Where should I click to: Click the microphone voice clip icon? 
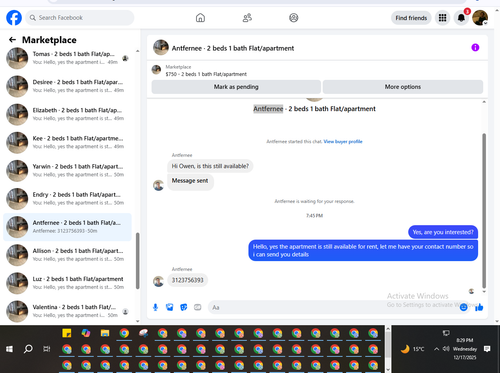coord(155,307)
